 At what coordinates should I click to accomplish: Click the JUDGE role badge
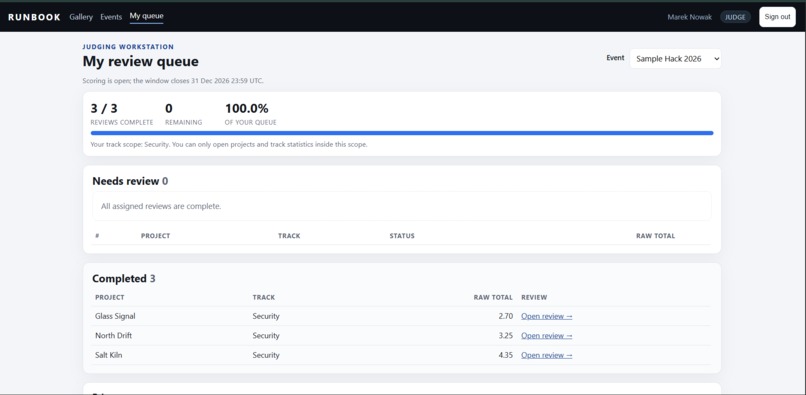(735, 17)
